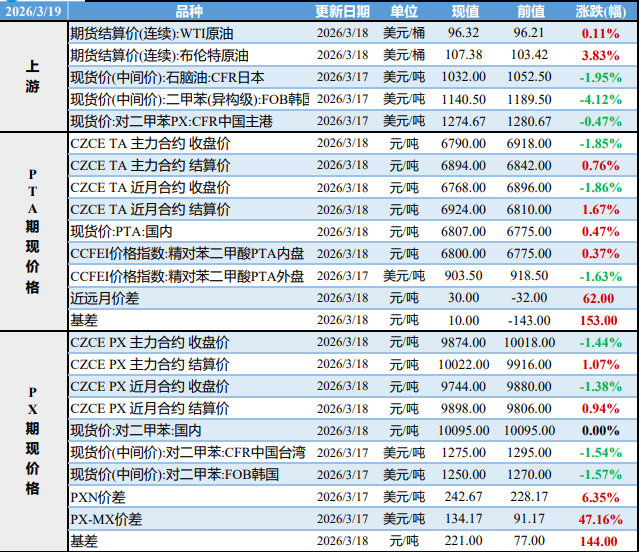Screen dimensions: 641x552
Task: Click the 0.00% change cell
Action: 601,431
